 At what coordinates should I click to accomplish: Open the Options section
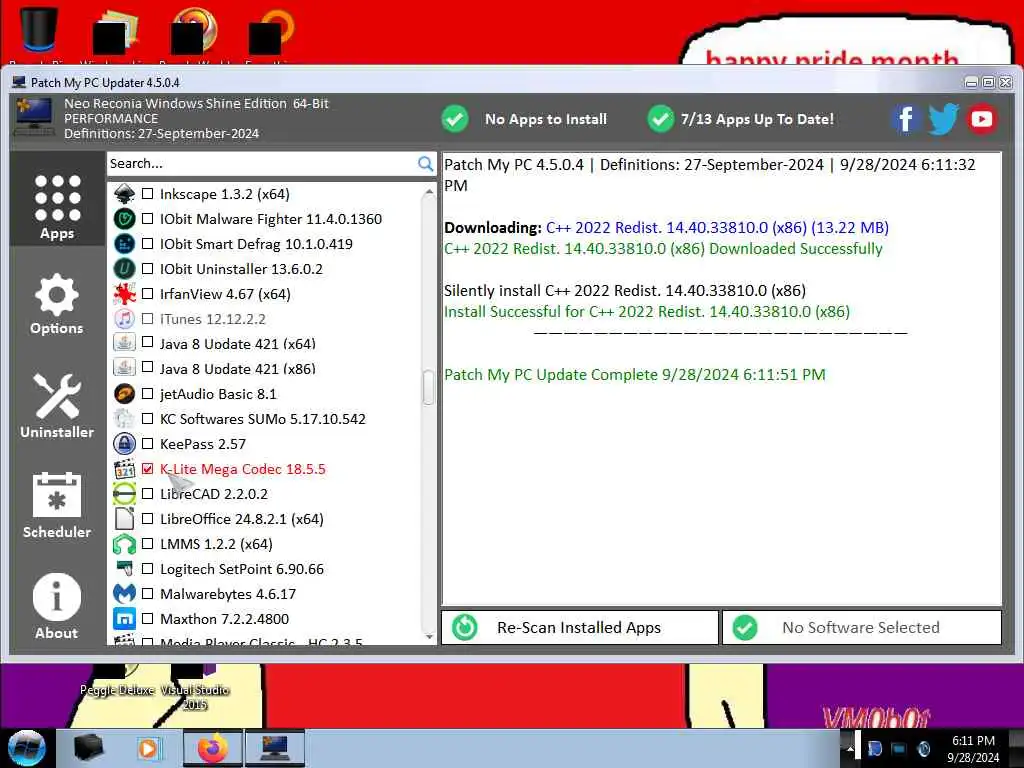(x=57, y=304)
